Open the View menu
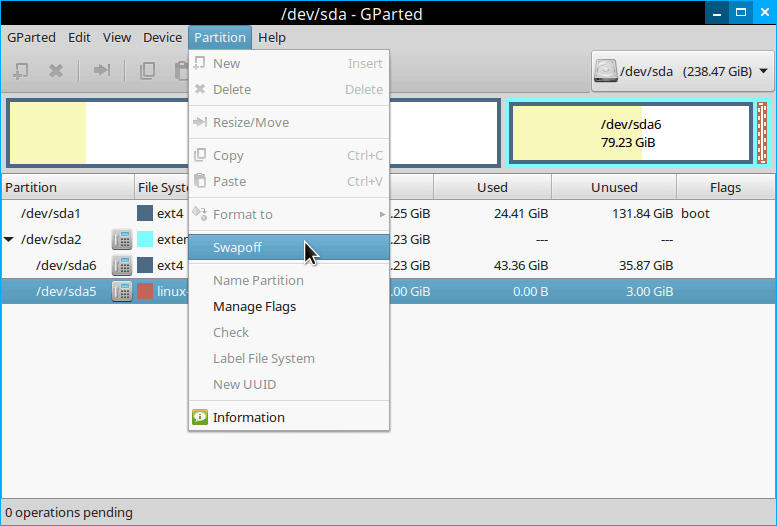This screenshot has width=777, height=526. click(117, 38)
